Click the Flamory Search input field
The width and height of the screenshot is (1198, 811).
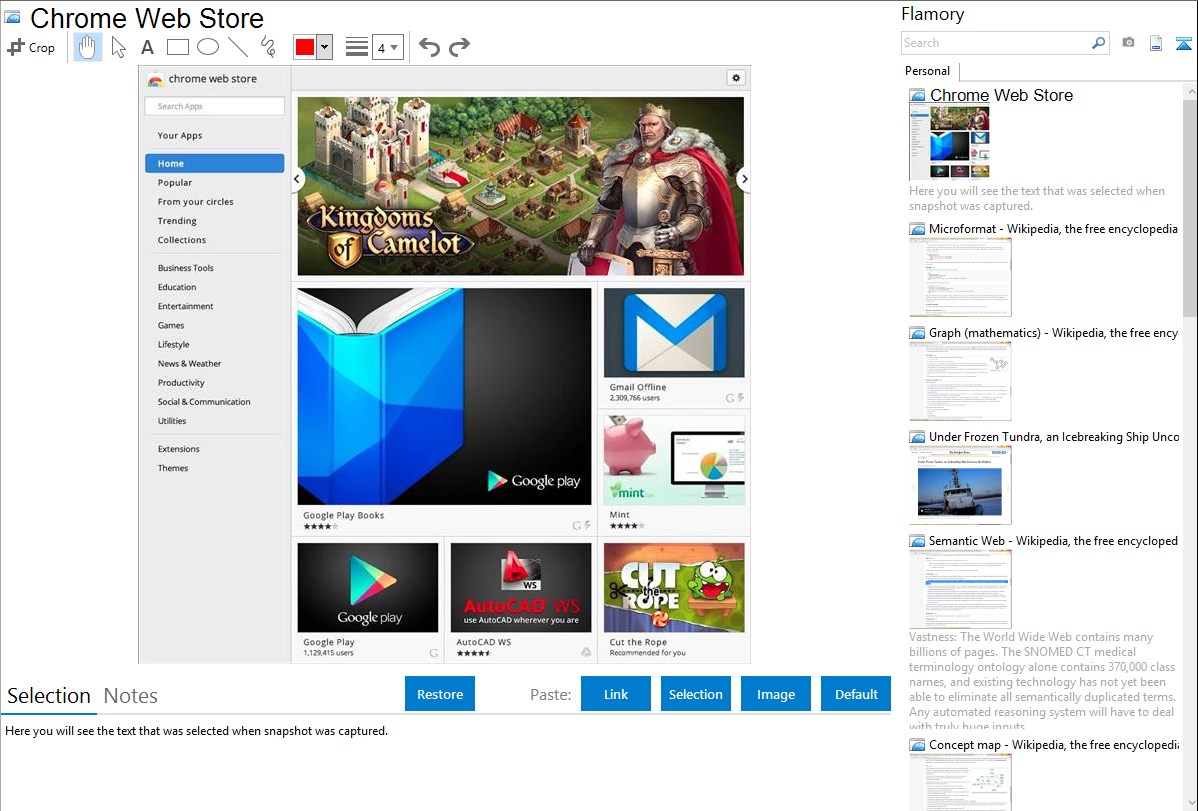[x=996, y=43]
